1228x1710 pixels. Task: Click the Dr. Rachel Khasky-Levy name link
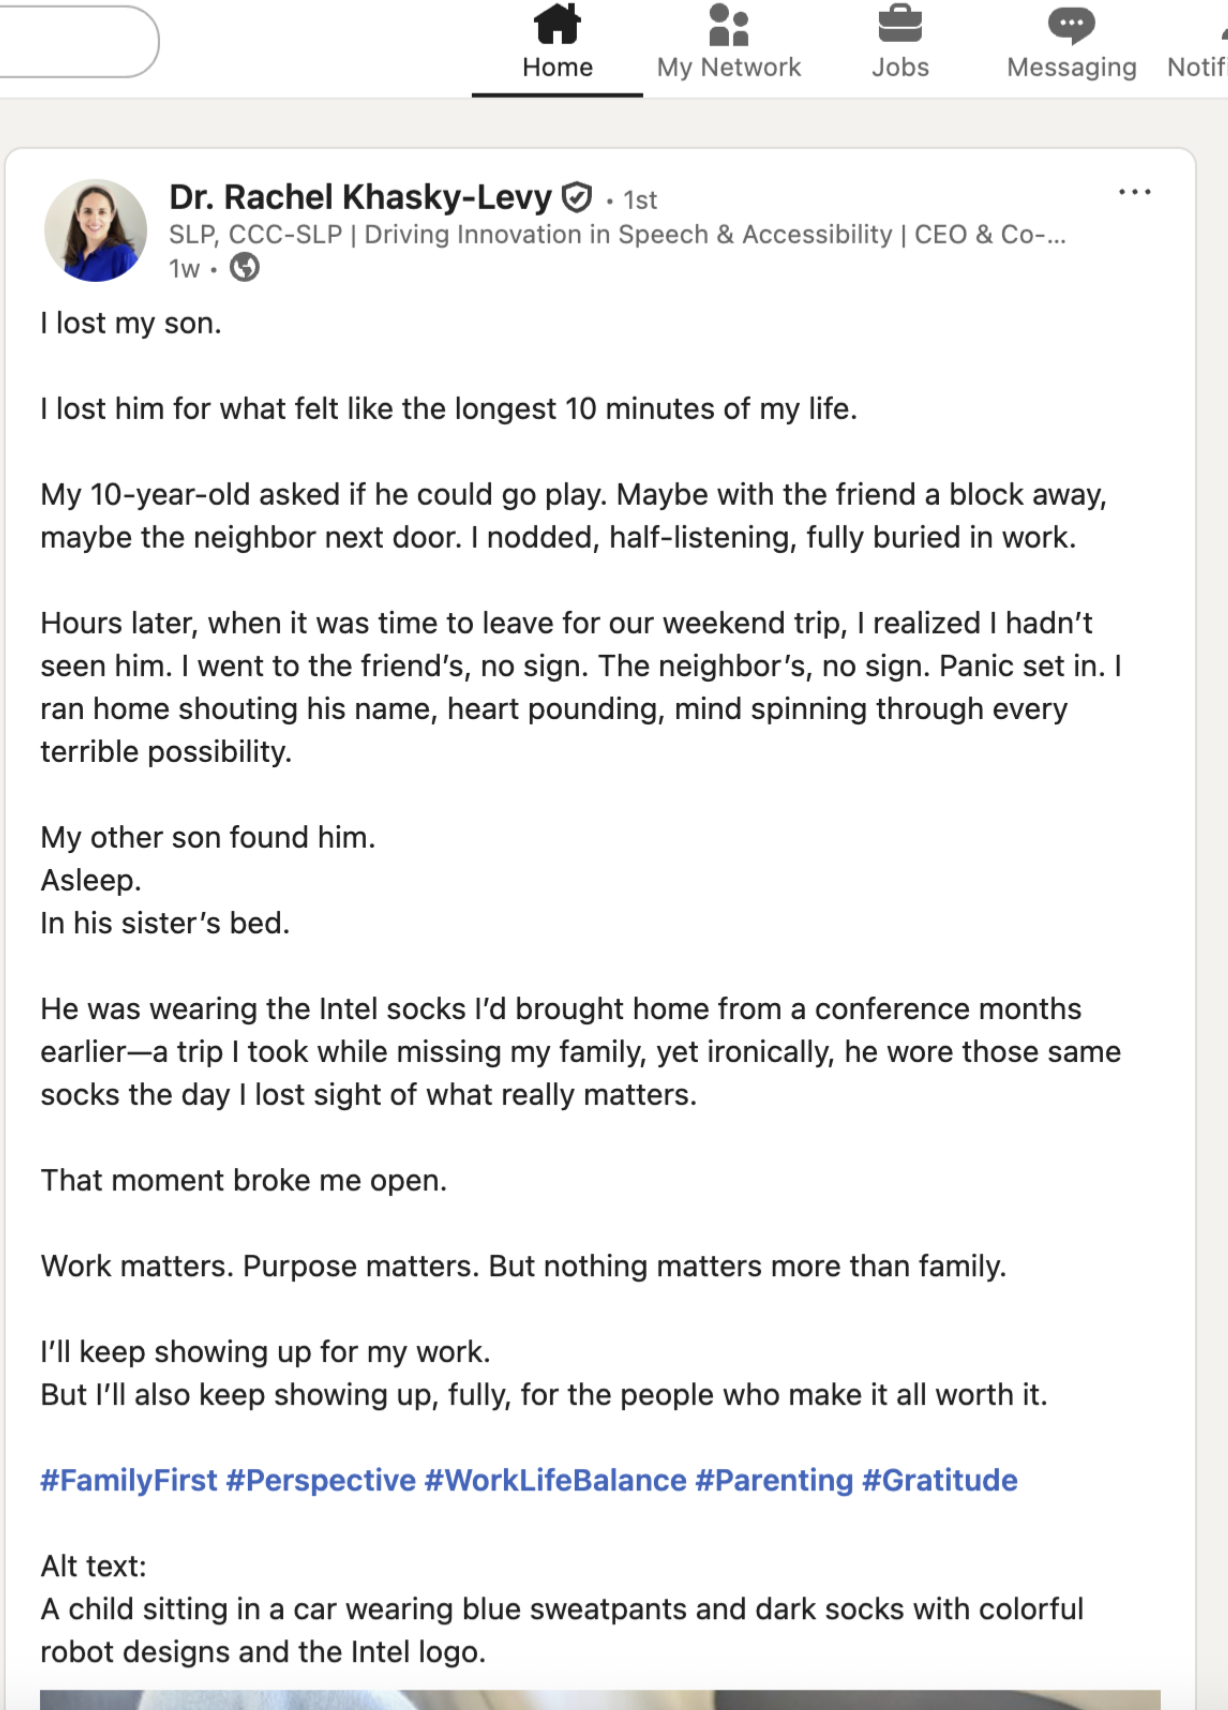360,198
